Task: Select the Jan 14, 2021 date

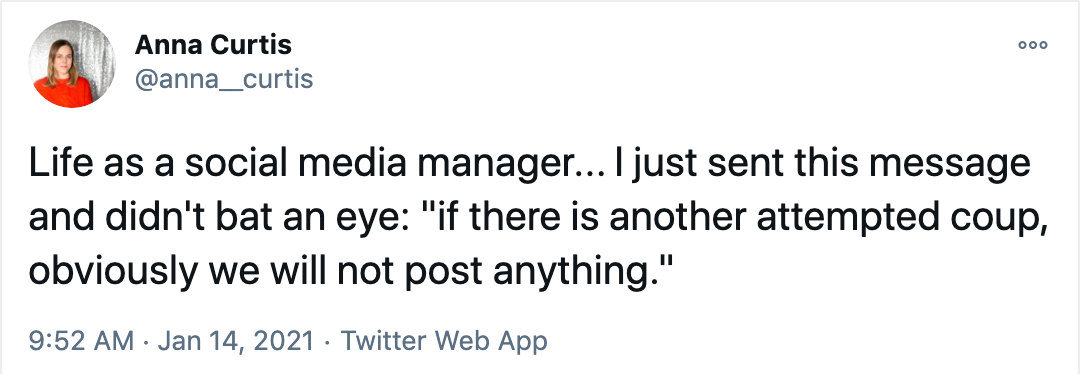Action: pyautogui.click(x=236, y=341)
